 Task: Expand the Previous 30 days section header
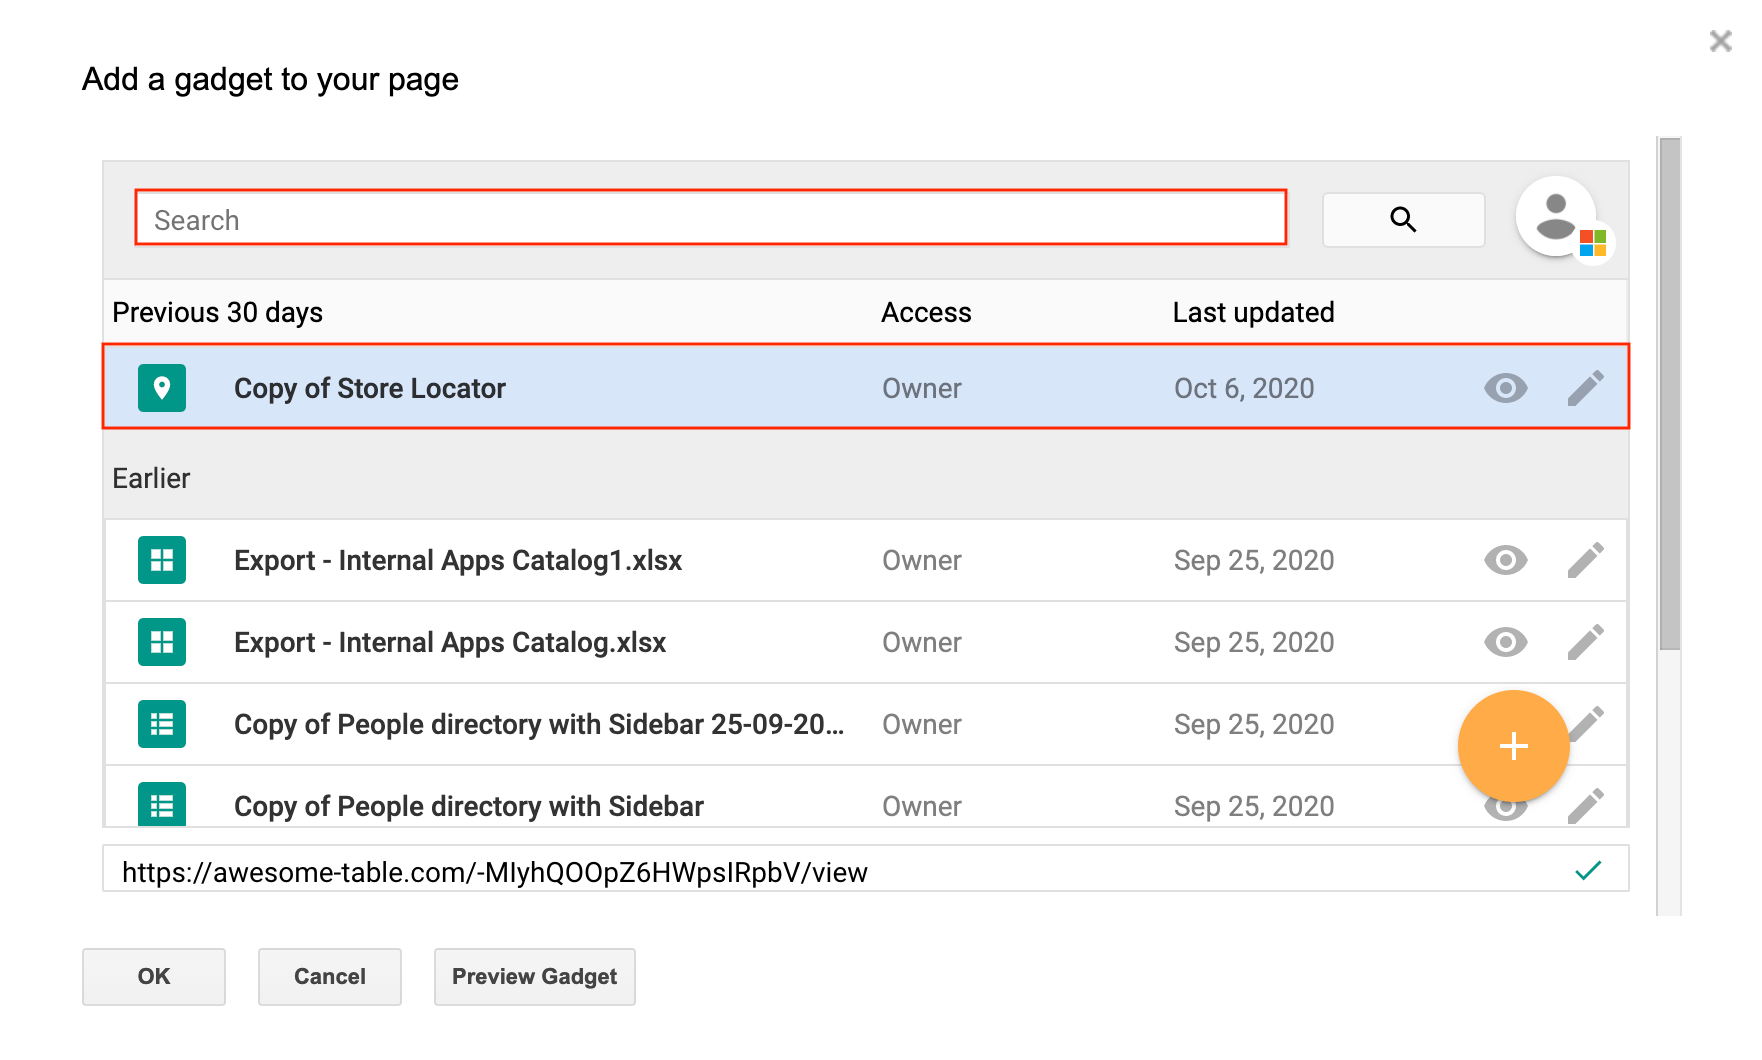pyautogui.click(x=218, y=312)
